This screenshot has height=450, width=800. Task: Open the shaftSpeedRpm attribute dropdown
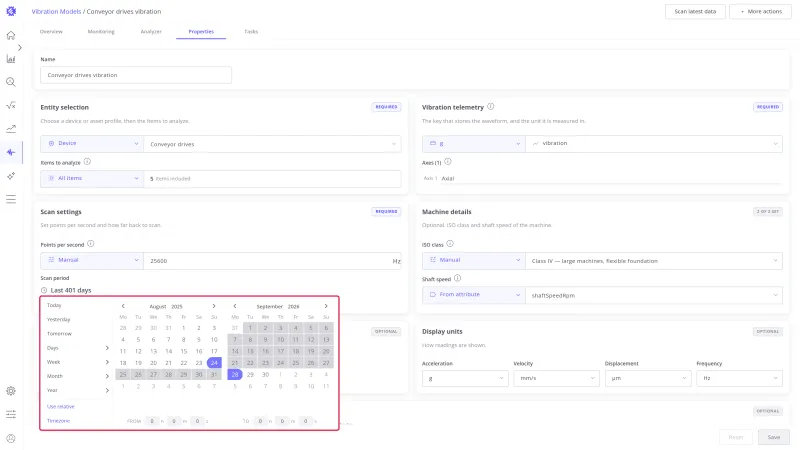coord(654,295)
